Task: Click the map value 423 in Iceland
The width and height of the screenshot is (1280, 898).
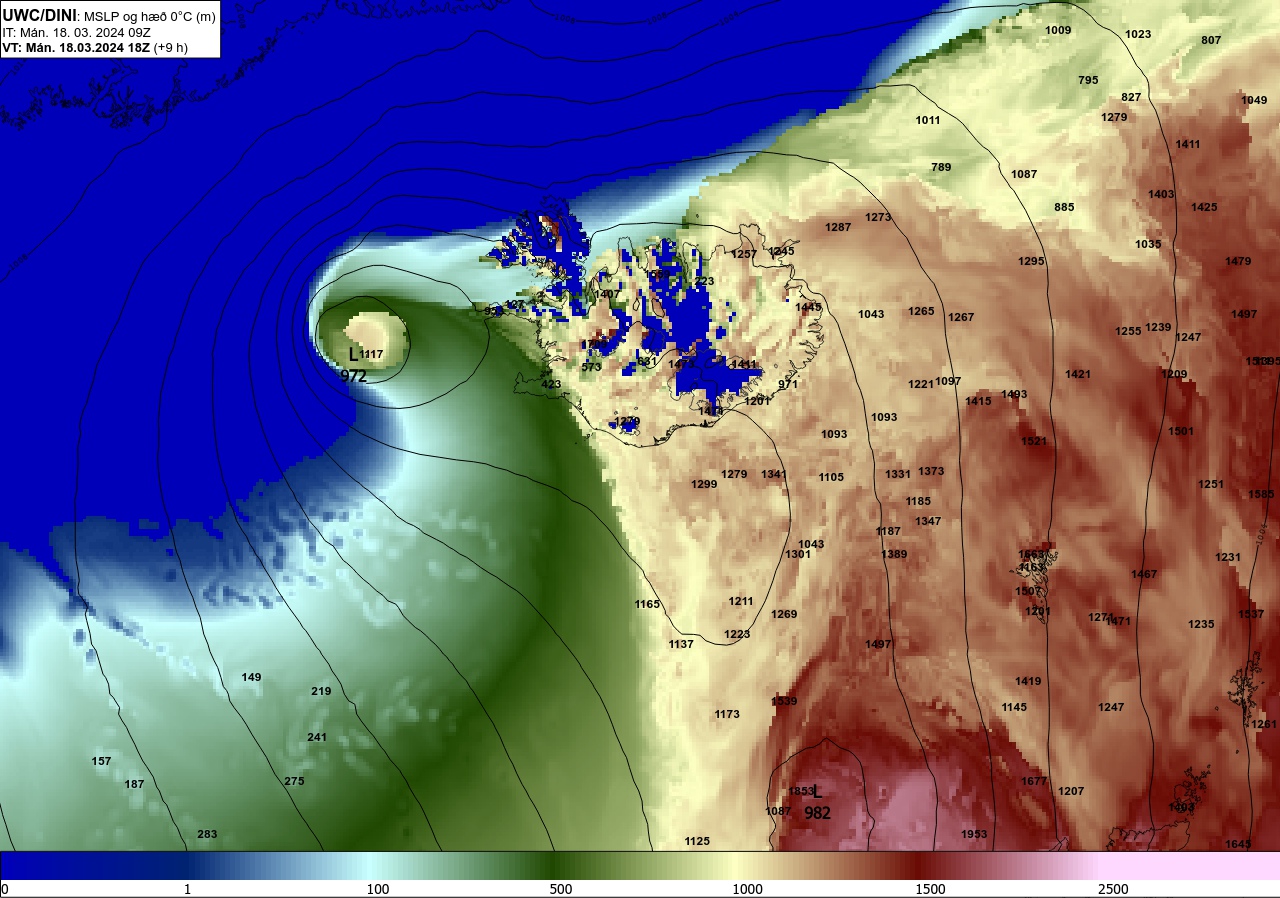Action: coord(551,384)
